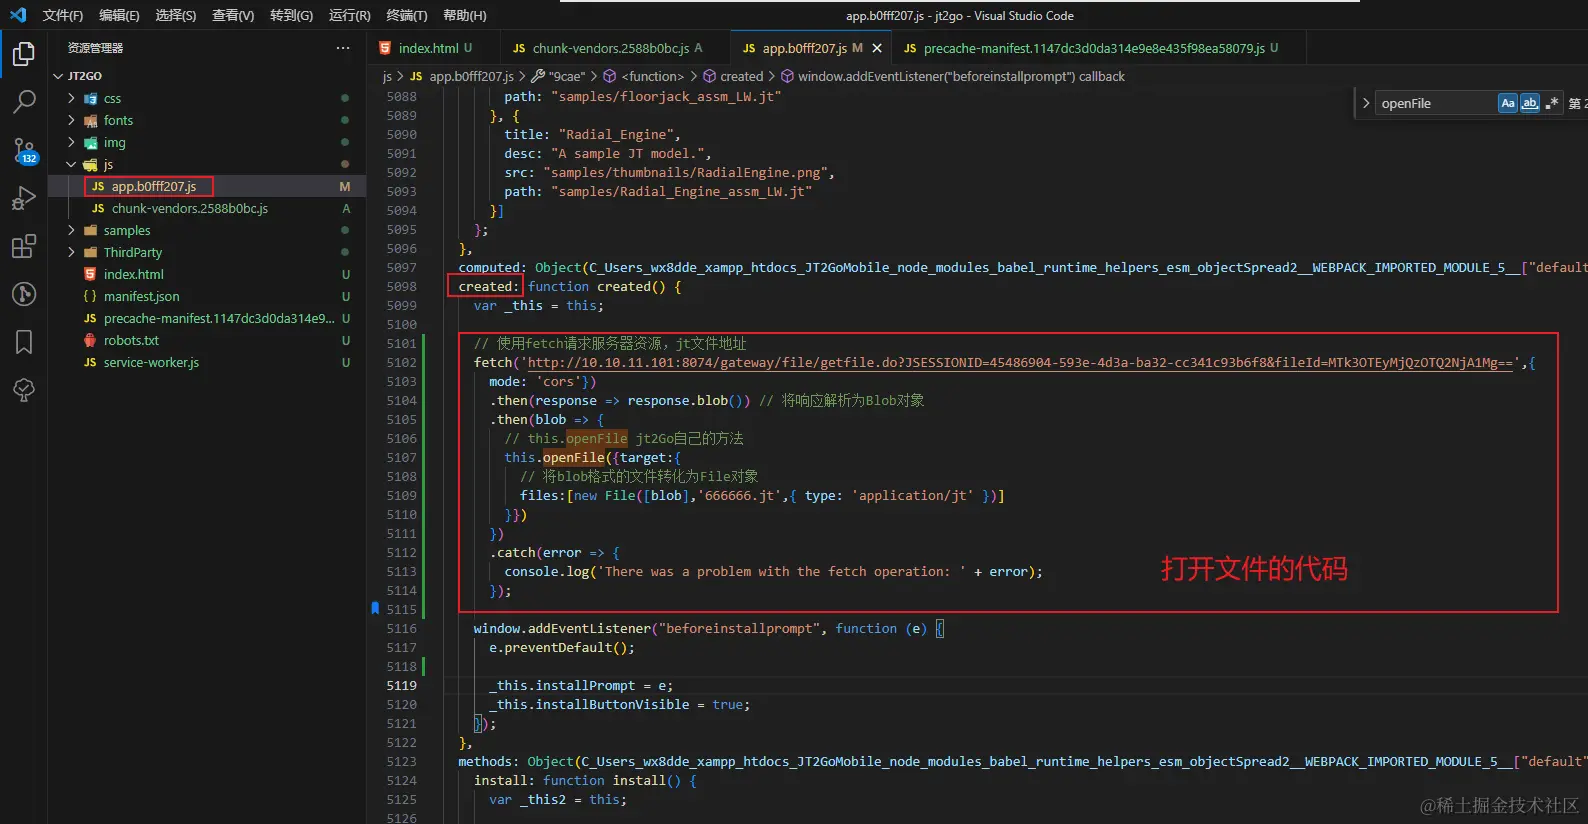Click the fetch URL link on line 5102
The image size is (1588, 824).
point(1020,363)
